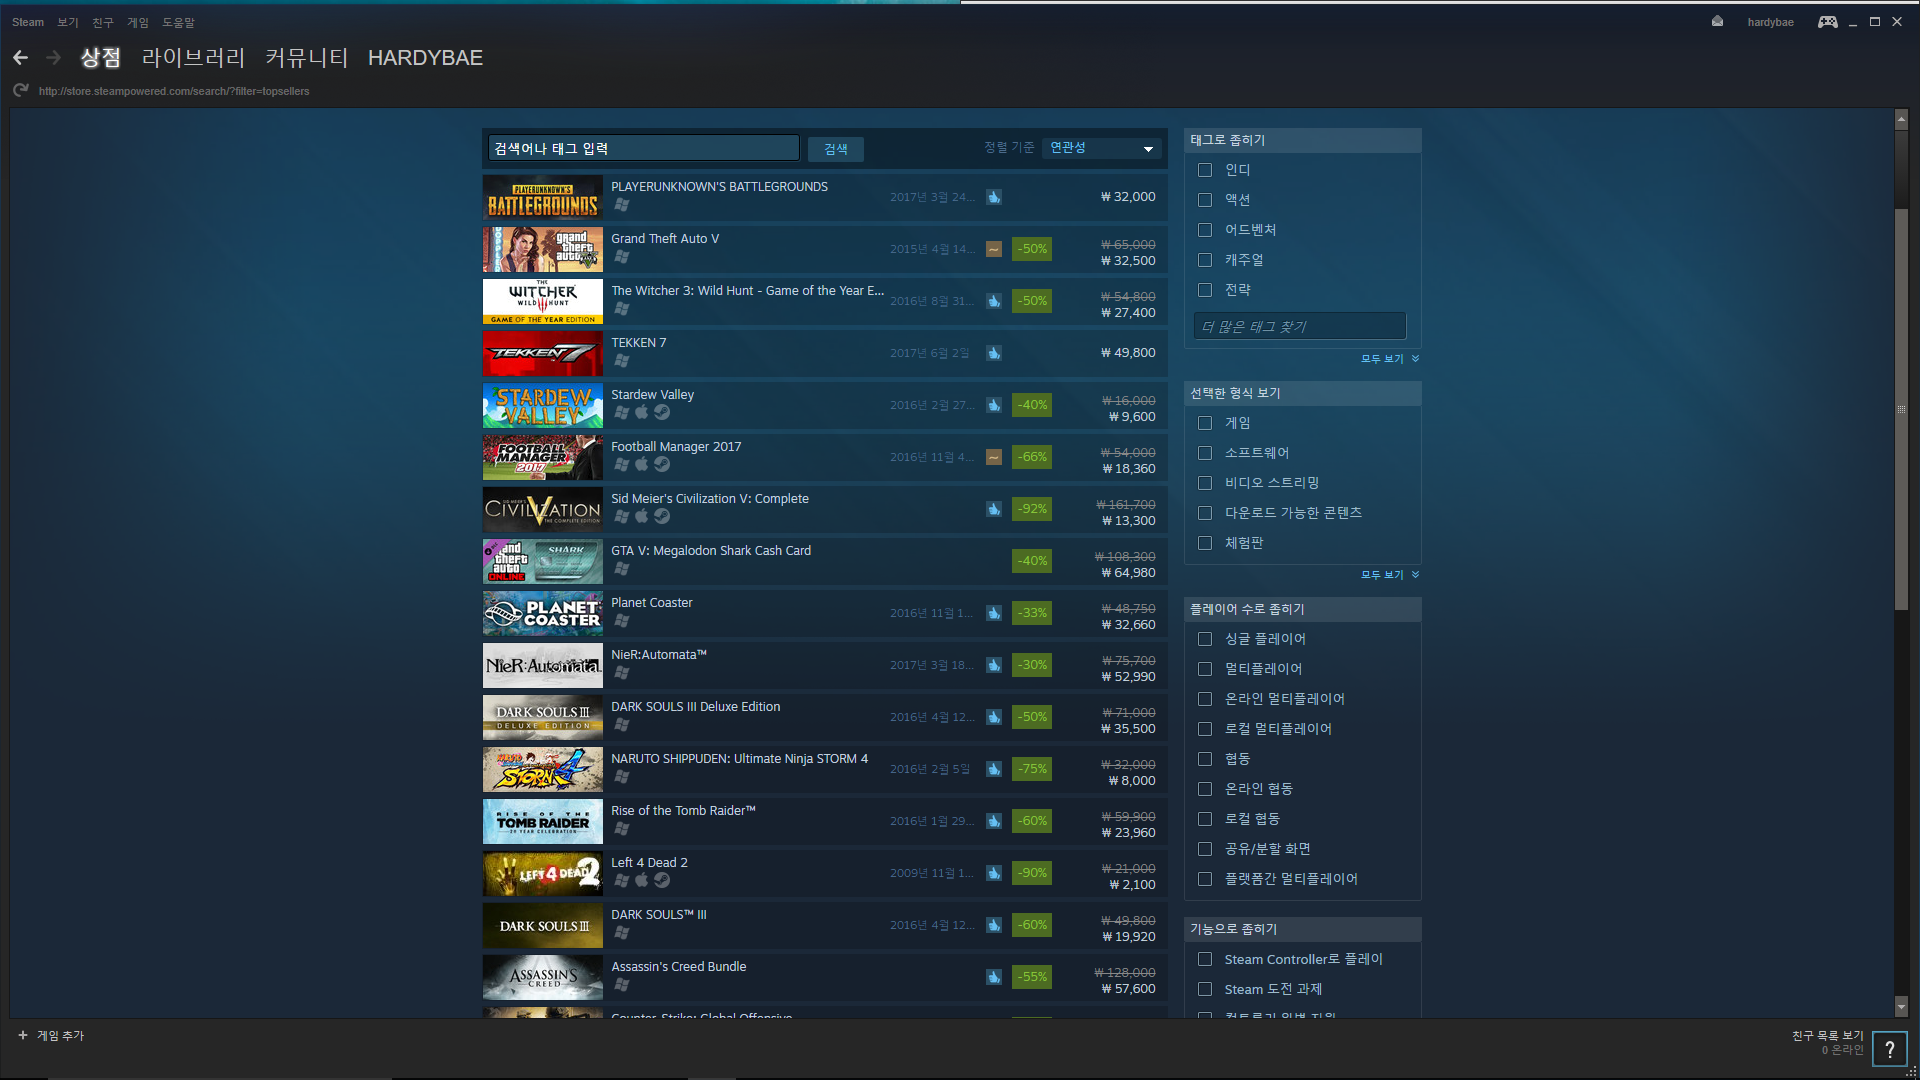Click the SteamOS icon under Civilization V: Complete

point(662,516)
